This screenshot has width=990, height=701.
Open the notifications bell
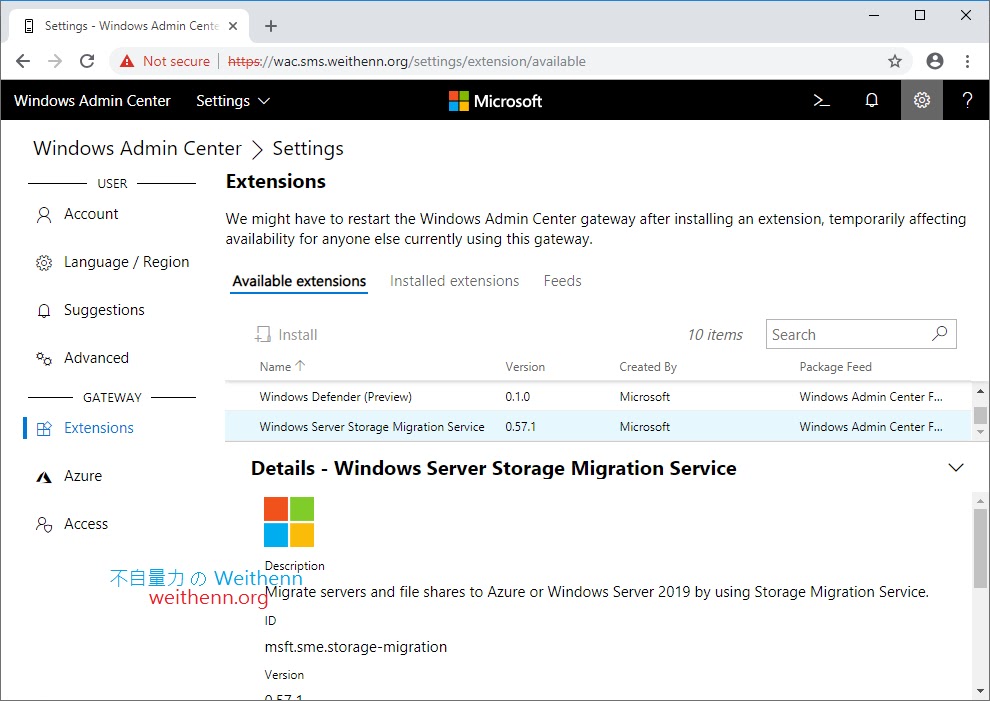[872, 101]
